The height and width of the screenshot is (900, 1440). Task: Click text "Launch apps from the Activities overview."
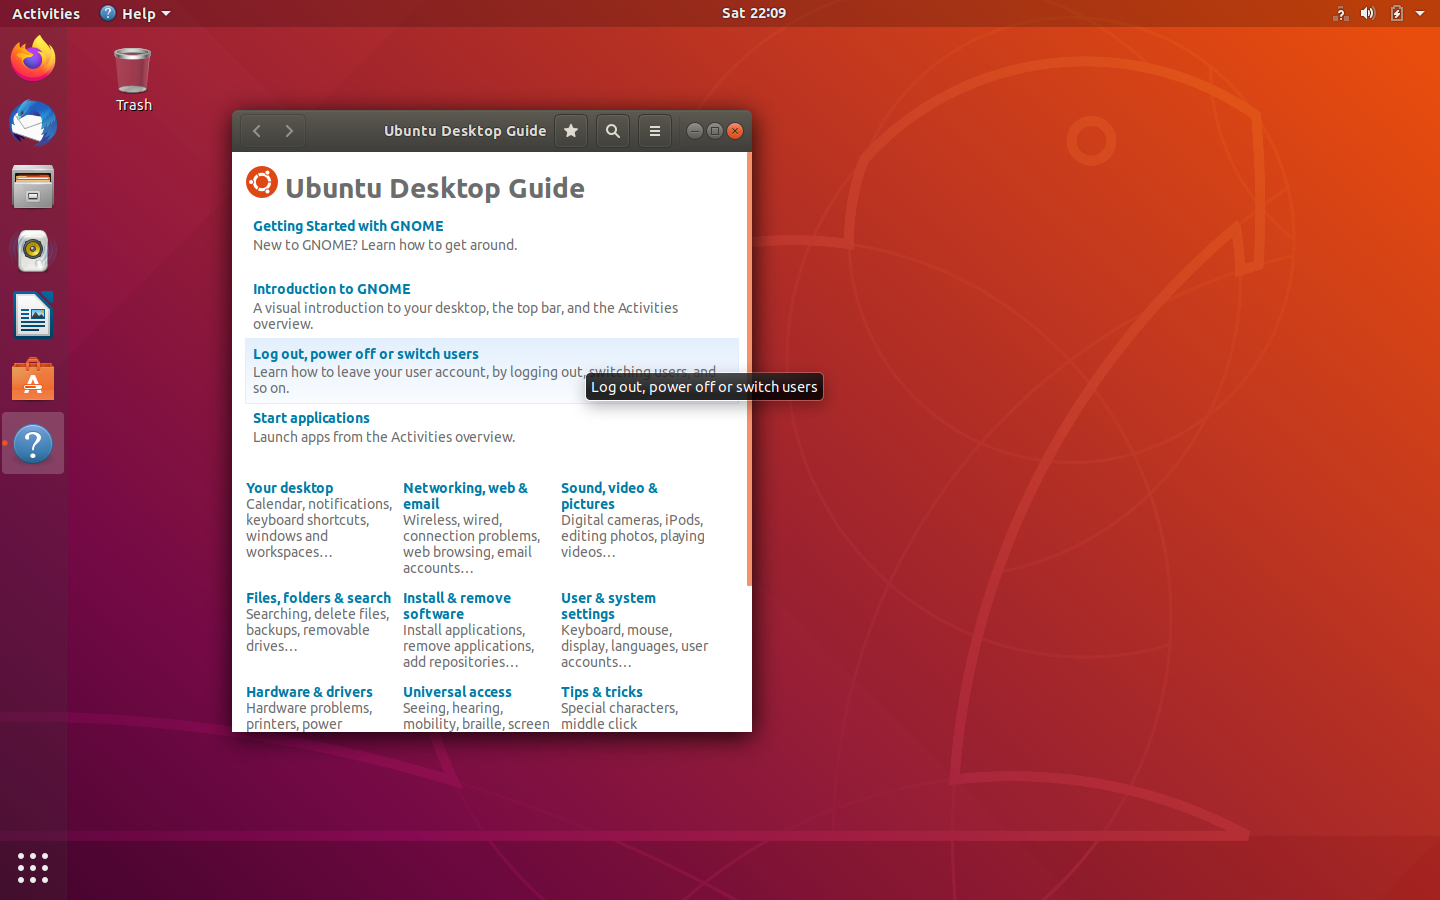coord(384,437)
